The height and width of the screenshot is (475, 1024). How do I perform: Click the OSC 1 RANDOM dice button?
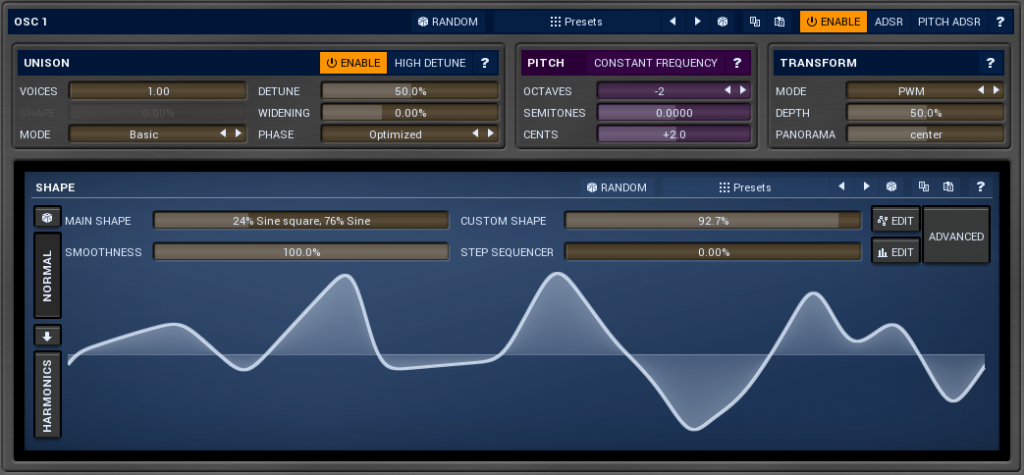point(448,22)
